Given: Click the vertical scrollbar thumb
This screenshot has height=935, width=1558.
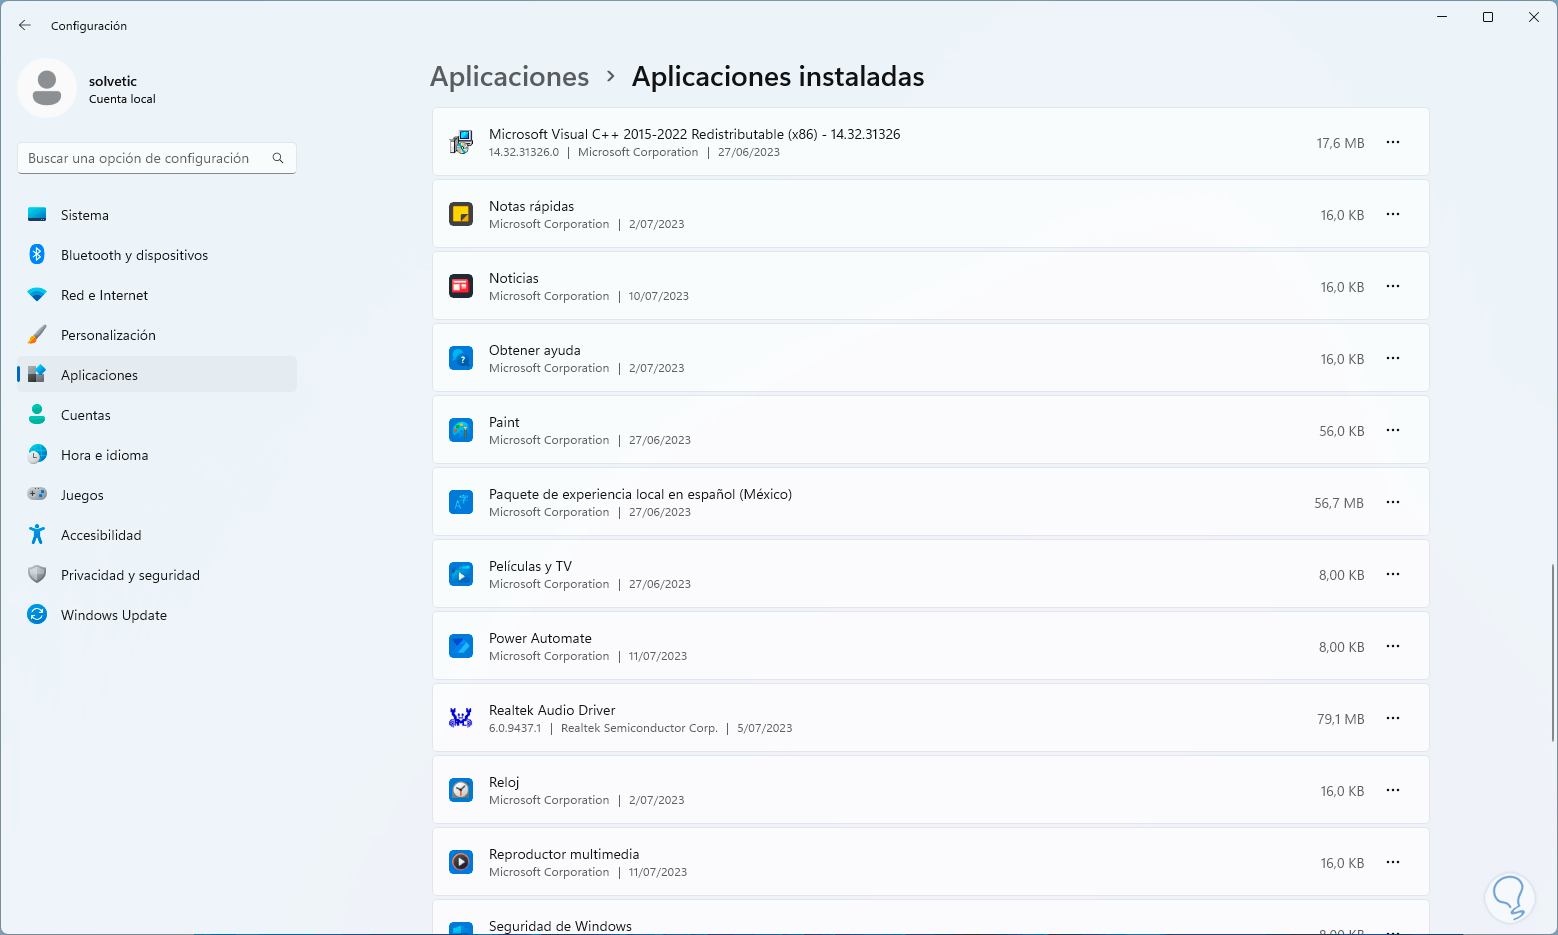Looking at the screenshot, I should (1552, 653).
